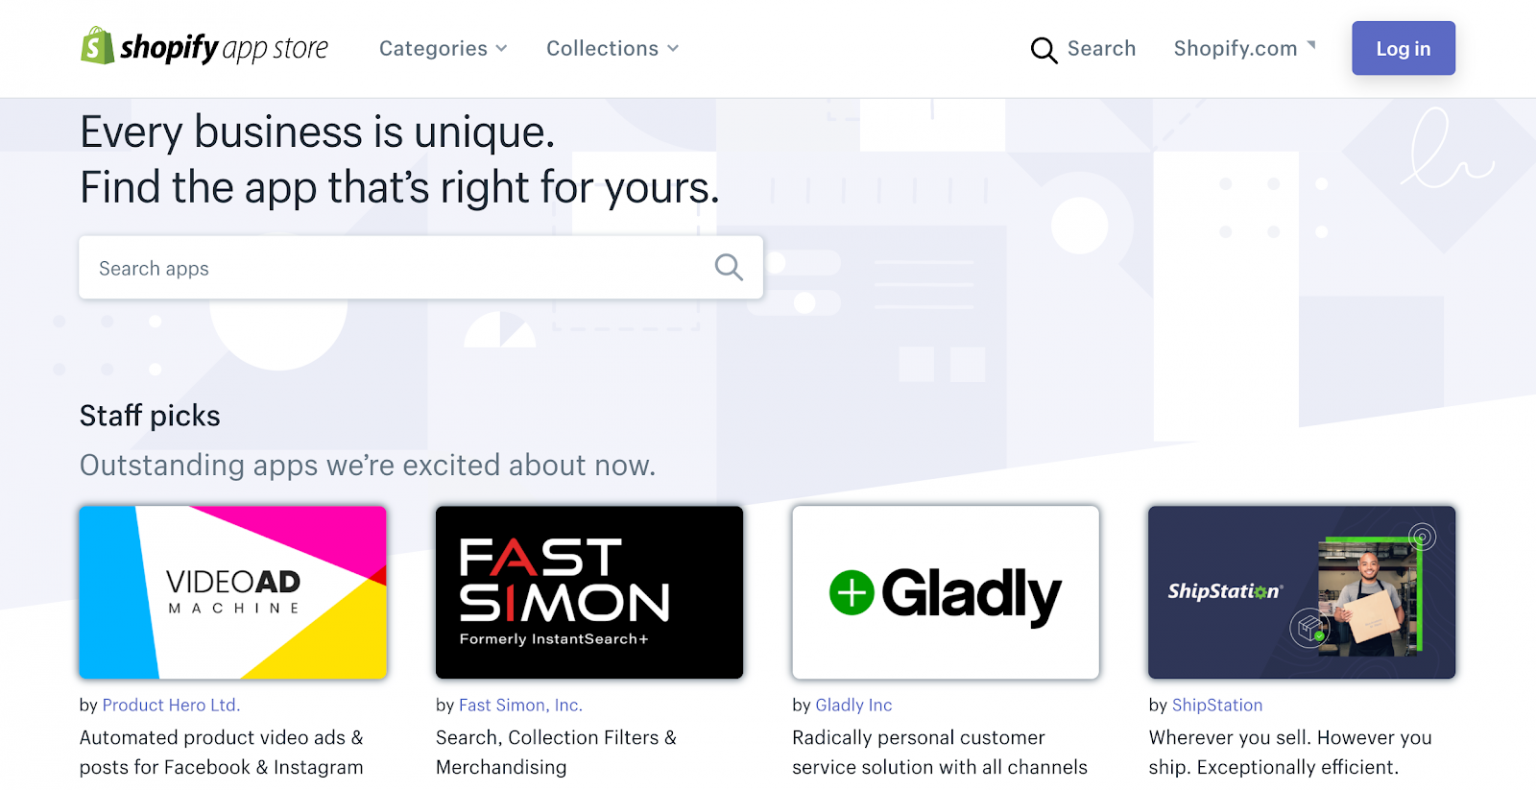This screenshot has width=1536, height=790.
Task: Visit the Fast Simon, Inc. developer page
Action: point(520,705)
